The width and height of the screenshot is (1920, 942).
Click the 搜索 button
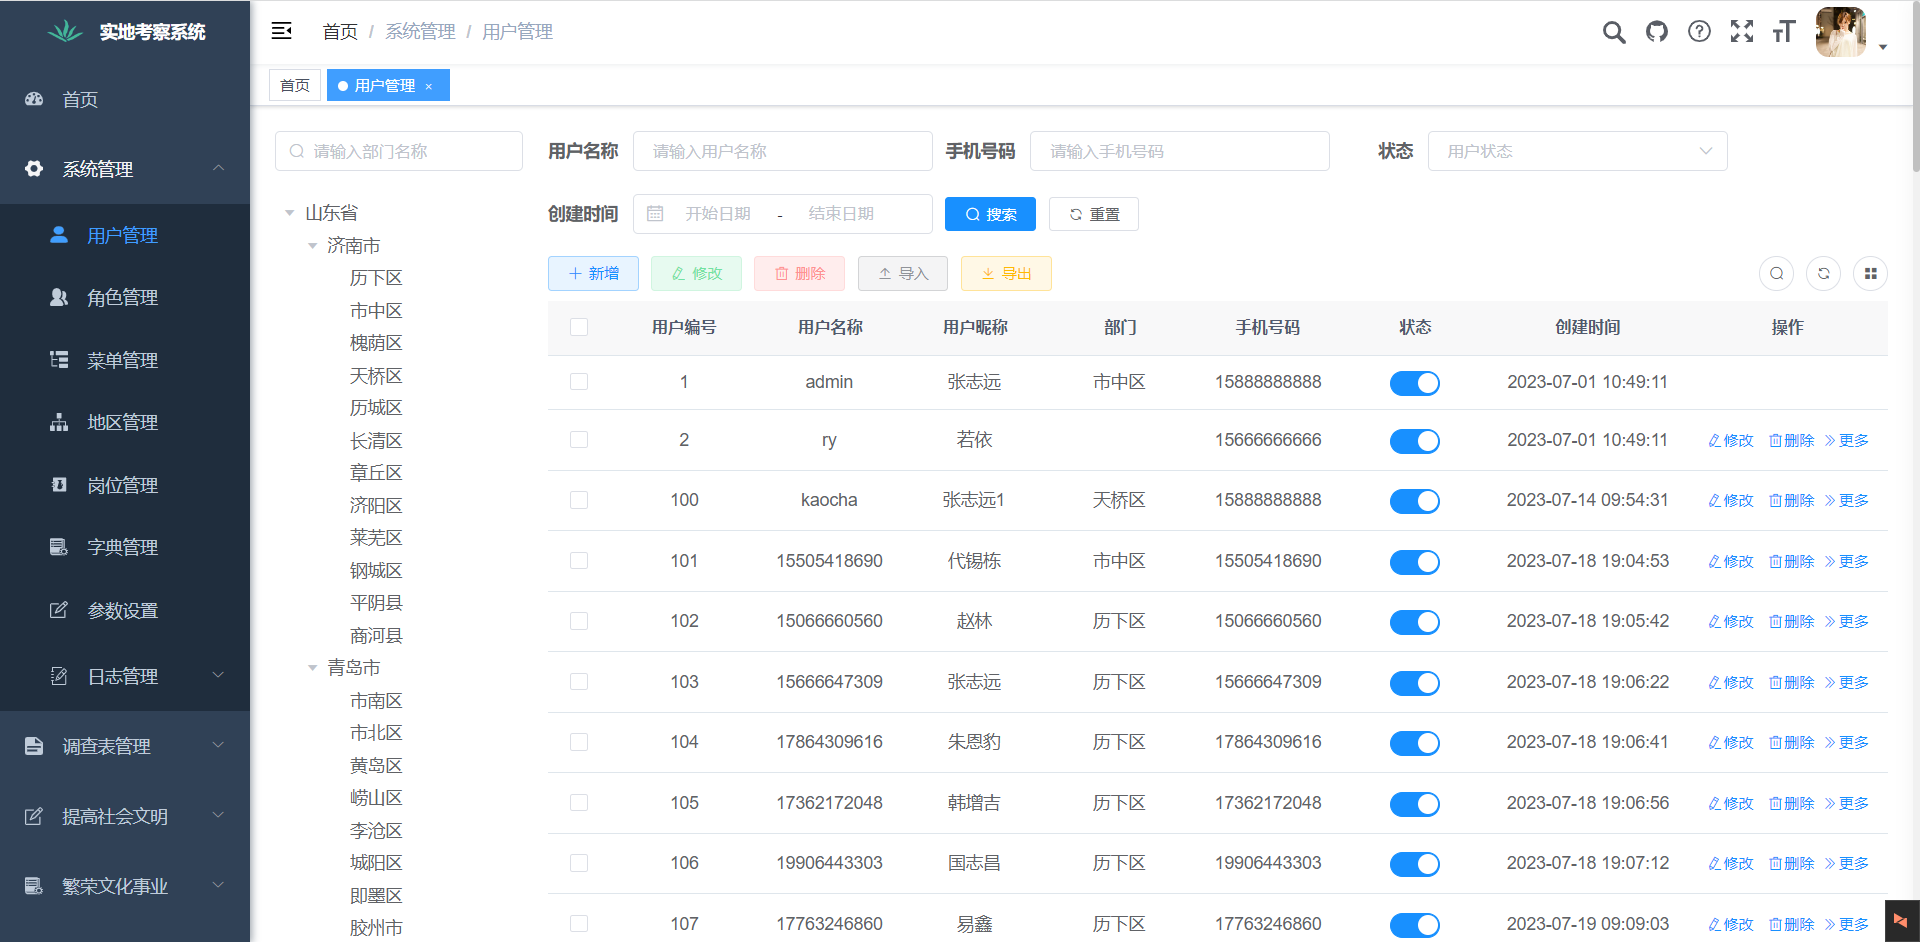990,214
